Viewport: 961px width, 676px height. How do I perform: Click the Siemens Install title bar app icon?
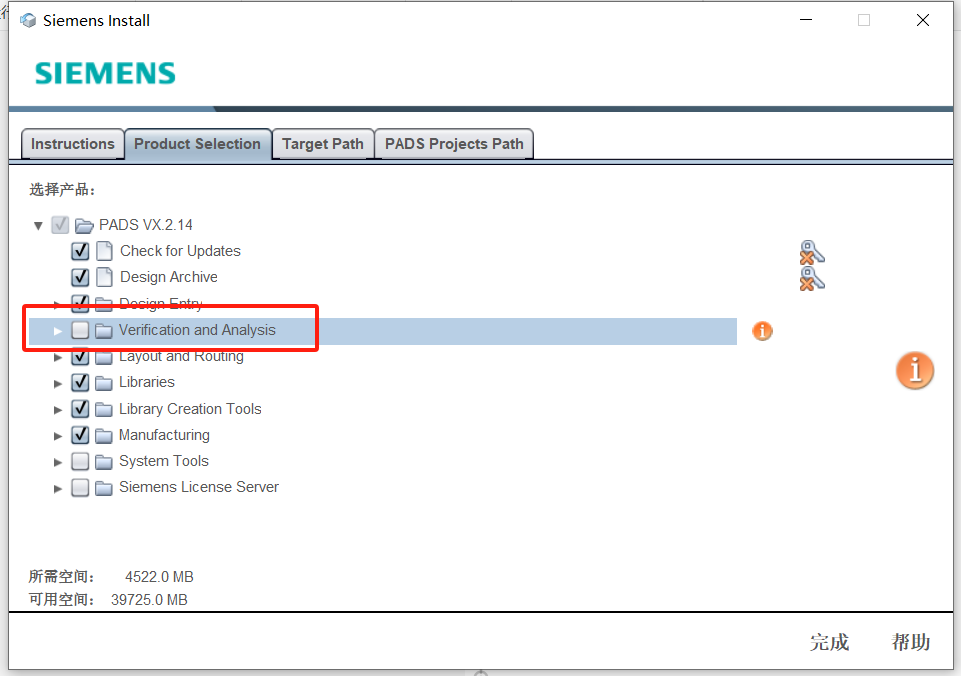pyautogui.click(x=28, y=20)
